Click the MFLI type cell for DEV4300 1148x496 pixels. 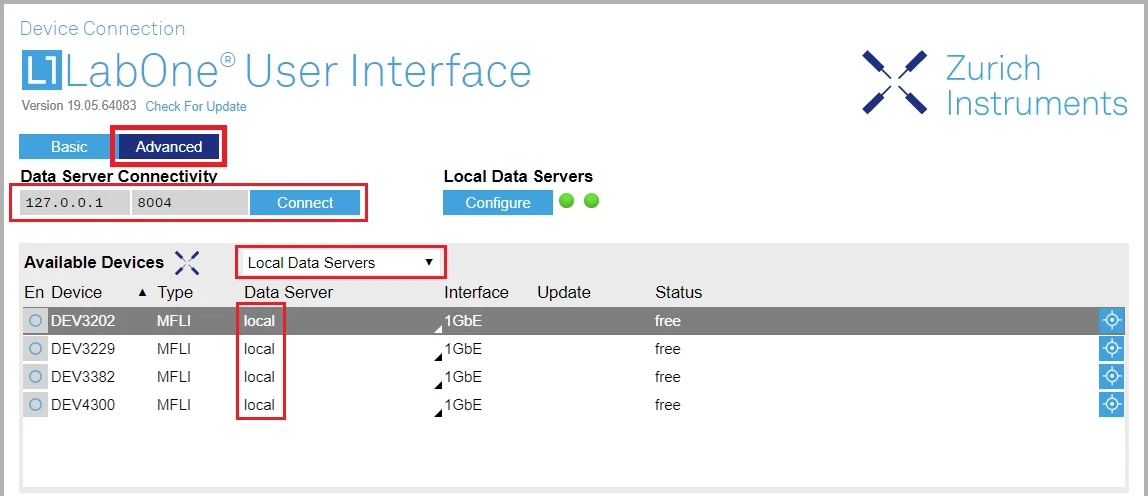(174, 404)
